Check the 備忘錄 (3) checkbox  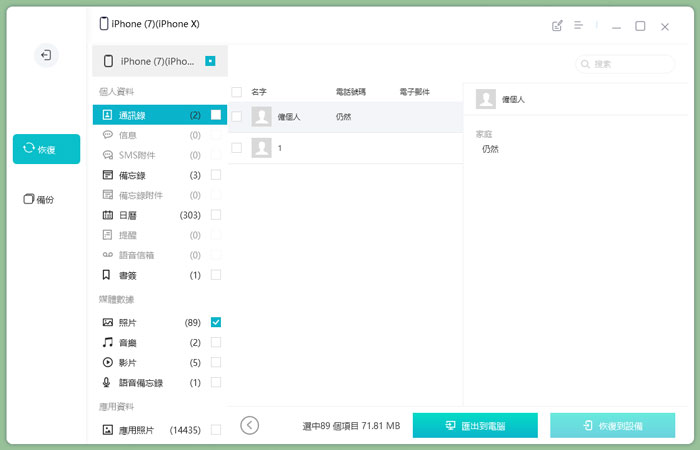[x=216, y=175]
